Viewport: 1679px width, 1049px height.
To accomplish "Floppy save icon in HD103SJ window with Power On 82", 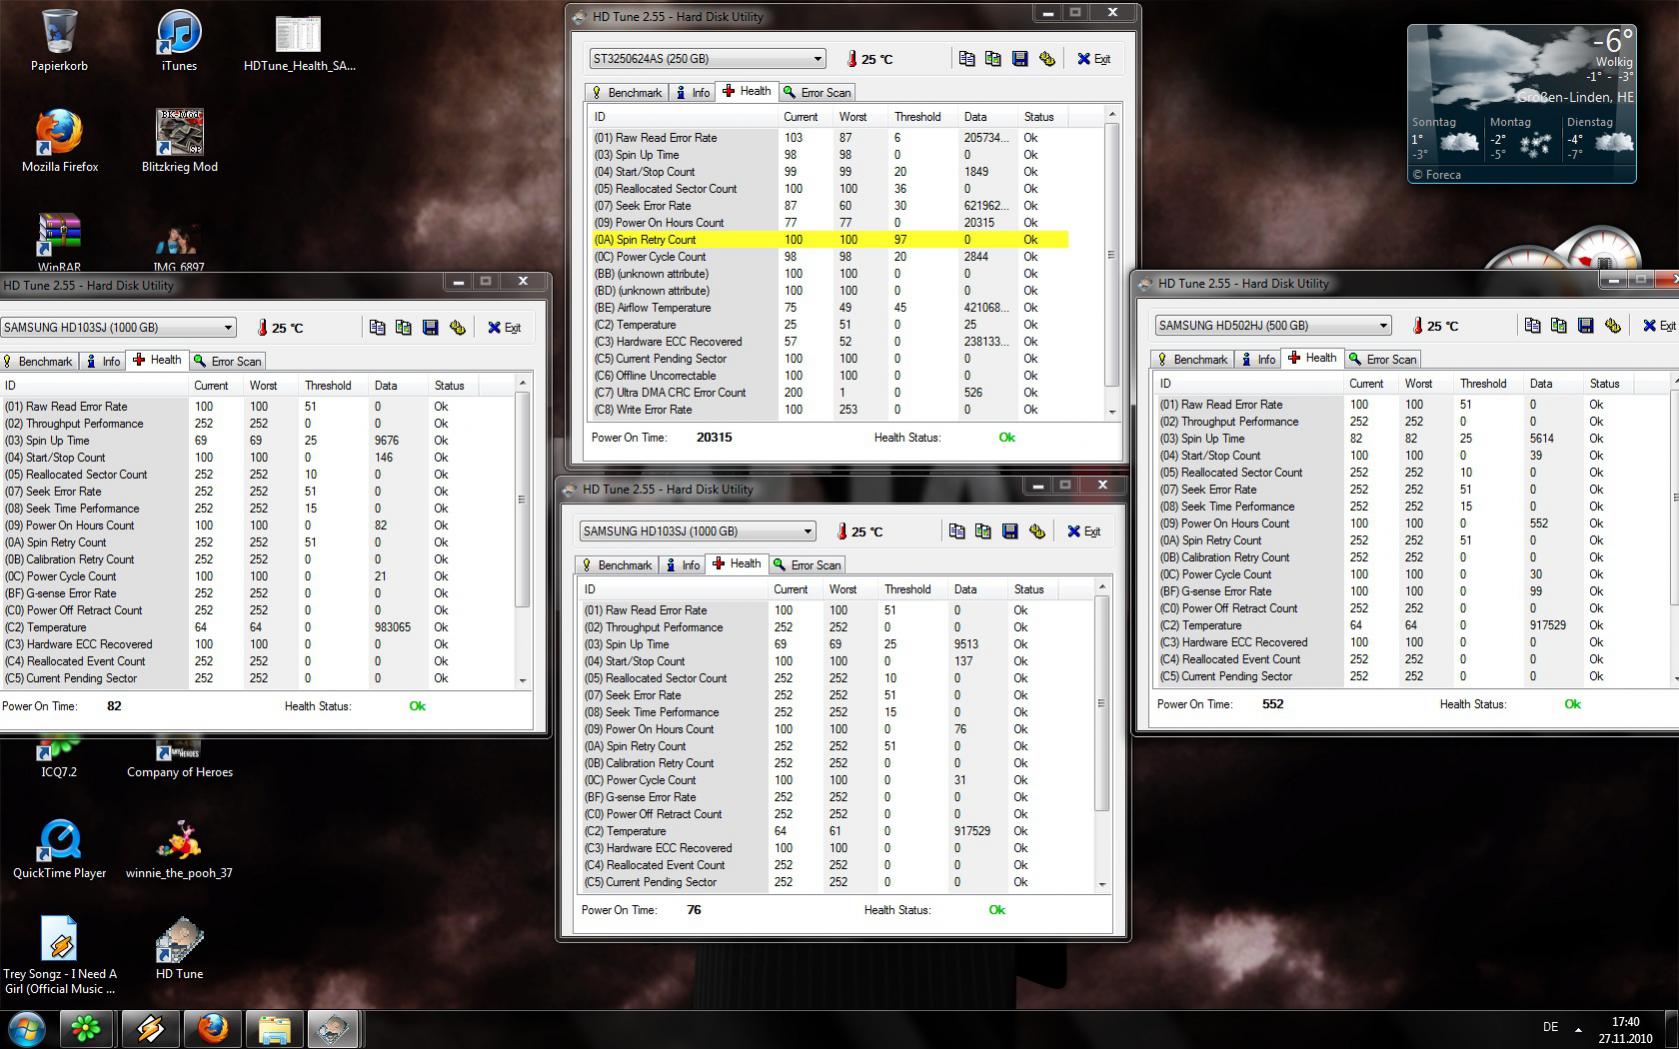I will tap(430, 327).
